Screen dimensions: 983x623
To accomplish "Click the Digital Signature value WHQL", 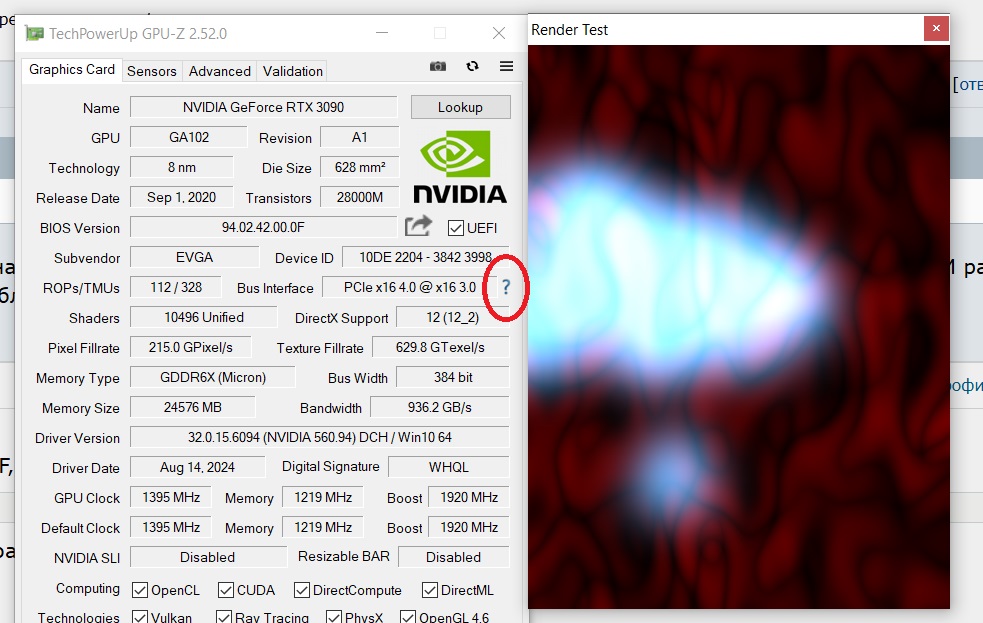I will (x=449, y=468).
